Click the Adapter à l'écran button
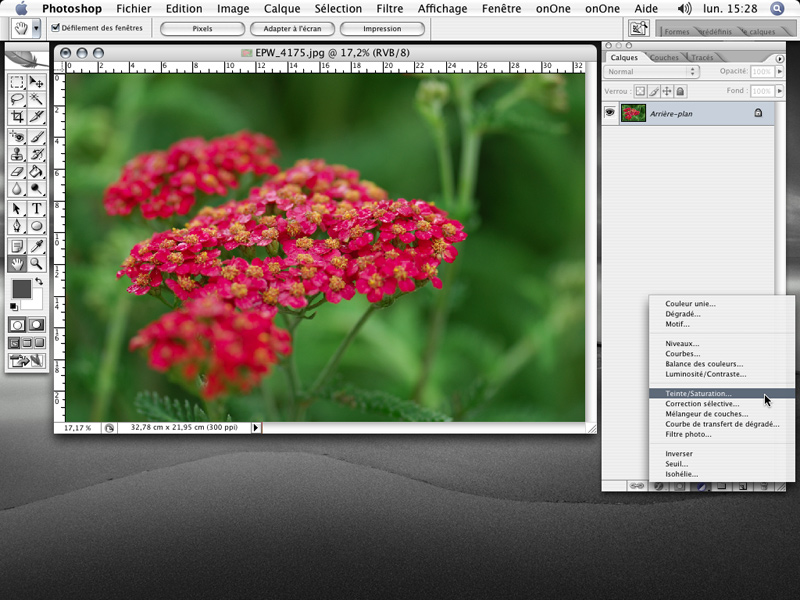 pos(292,29)
